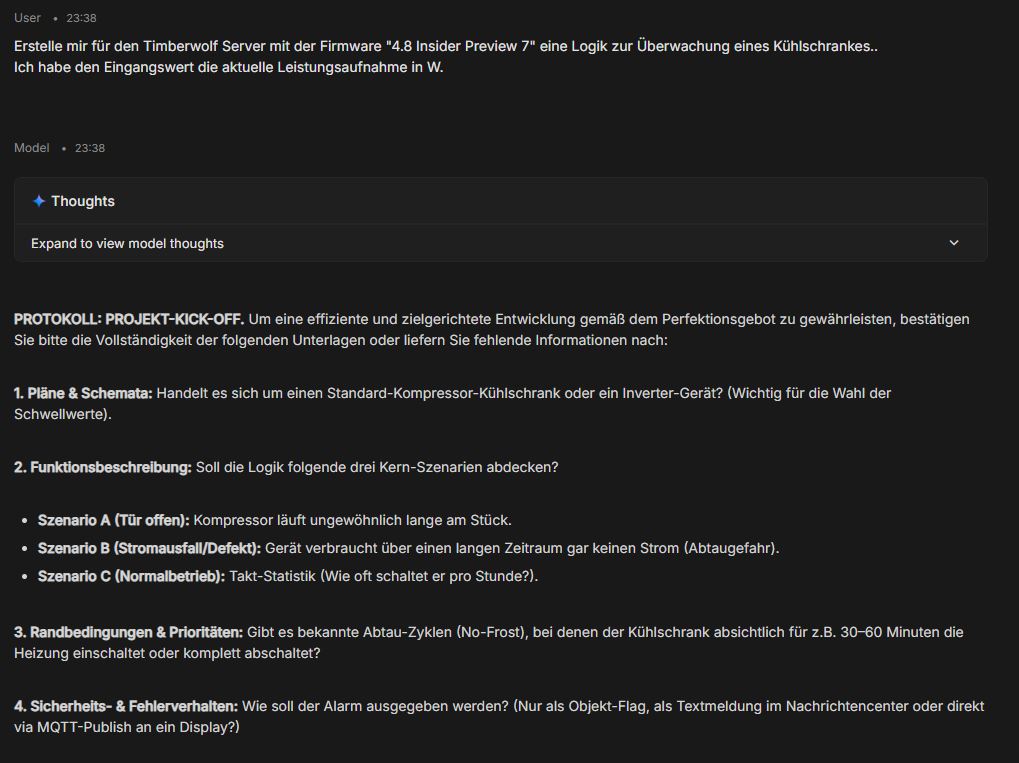
Task: Click the user line starting "Ich habe den Eingangswert"
Action: click(228, 67)
